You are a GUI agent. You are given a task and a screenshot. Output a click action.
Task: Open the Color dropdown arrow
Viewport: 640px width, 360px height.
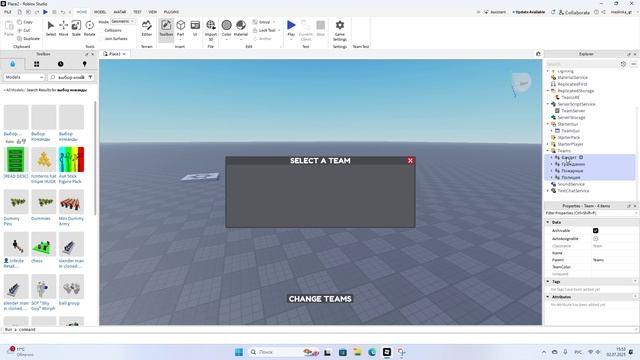(227, 39)
